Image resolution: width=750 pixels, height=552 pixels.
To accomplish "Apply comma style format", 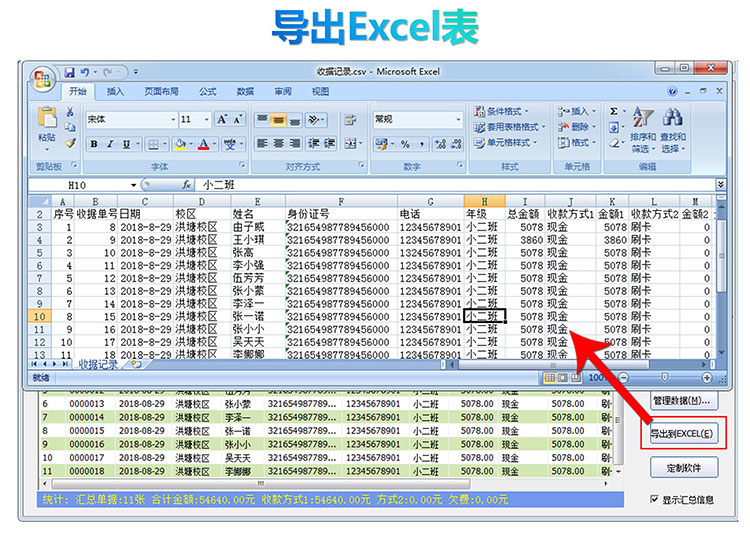I will pyautogui.click(x=422, y=144).
